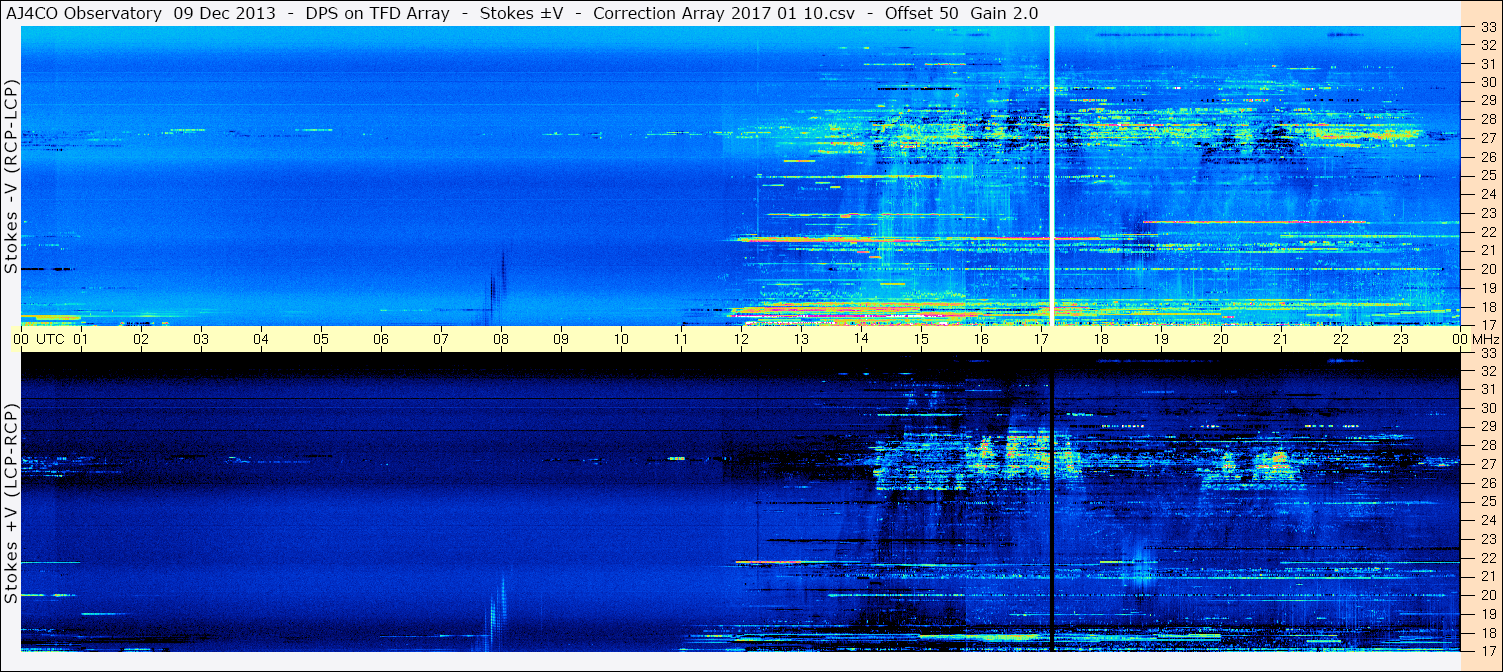Viewport: 1503px width, 672px height.
Task: Select the 21 hour mark on time axis
Action: click(1281, 339)
